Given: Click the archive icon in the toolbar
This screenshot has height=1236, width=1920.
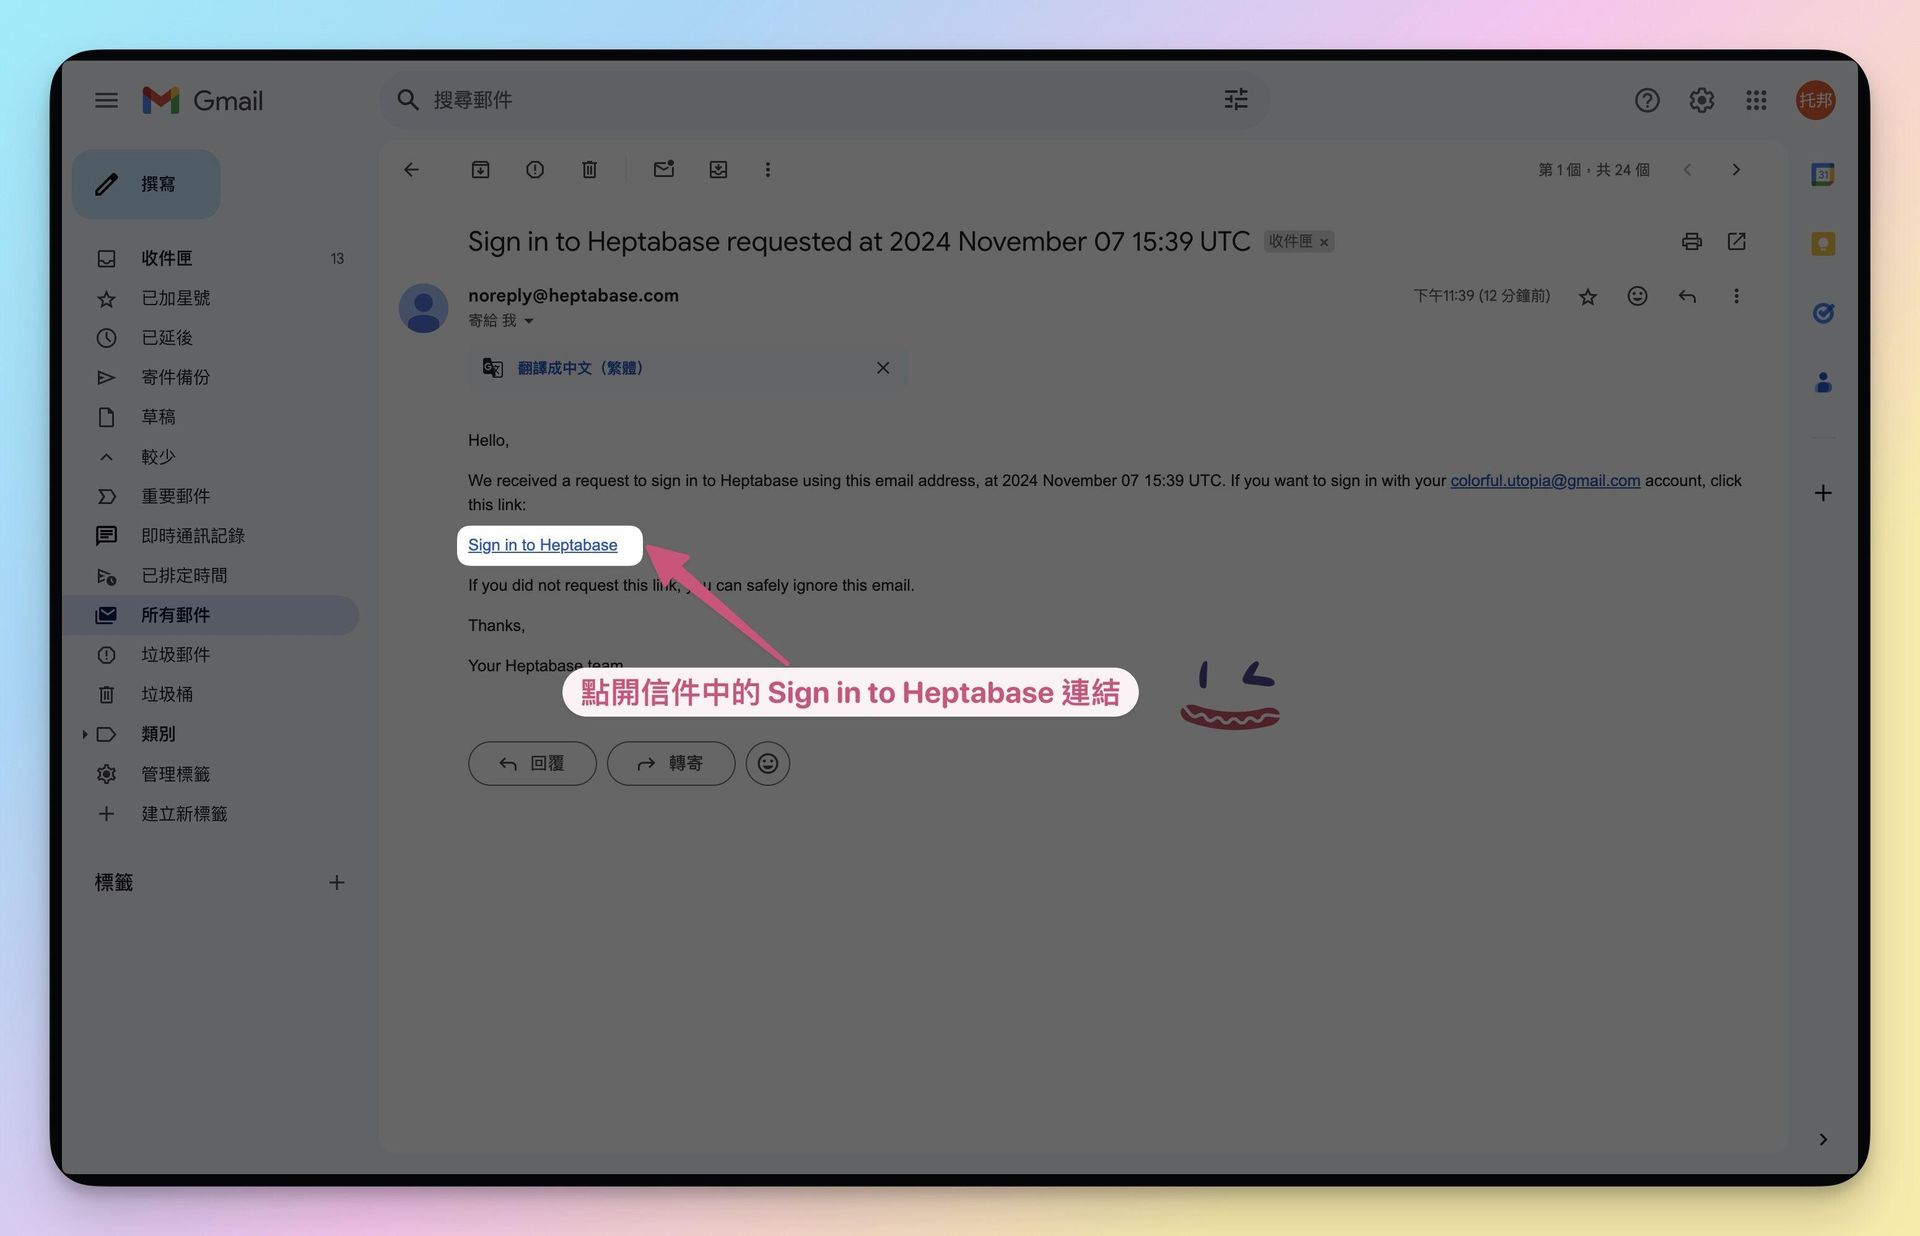Looking at the screenshot, I should pos(480,170).
